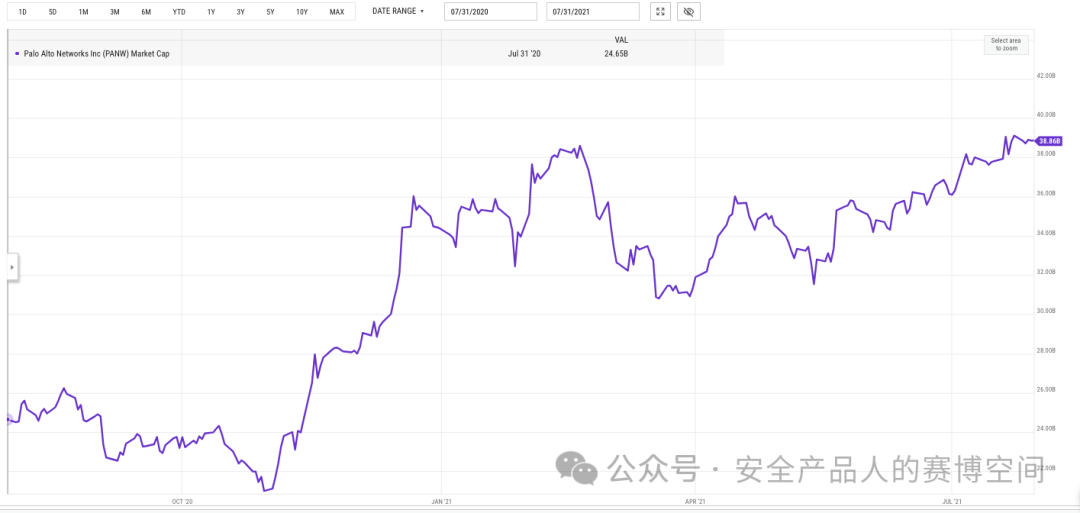Viewport: 1080px width, 513px height.
Task: Switch chart to 3M range
Action: (114, 12)
